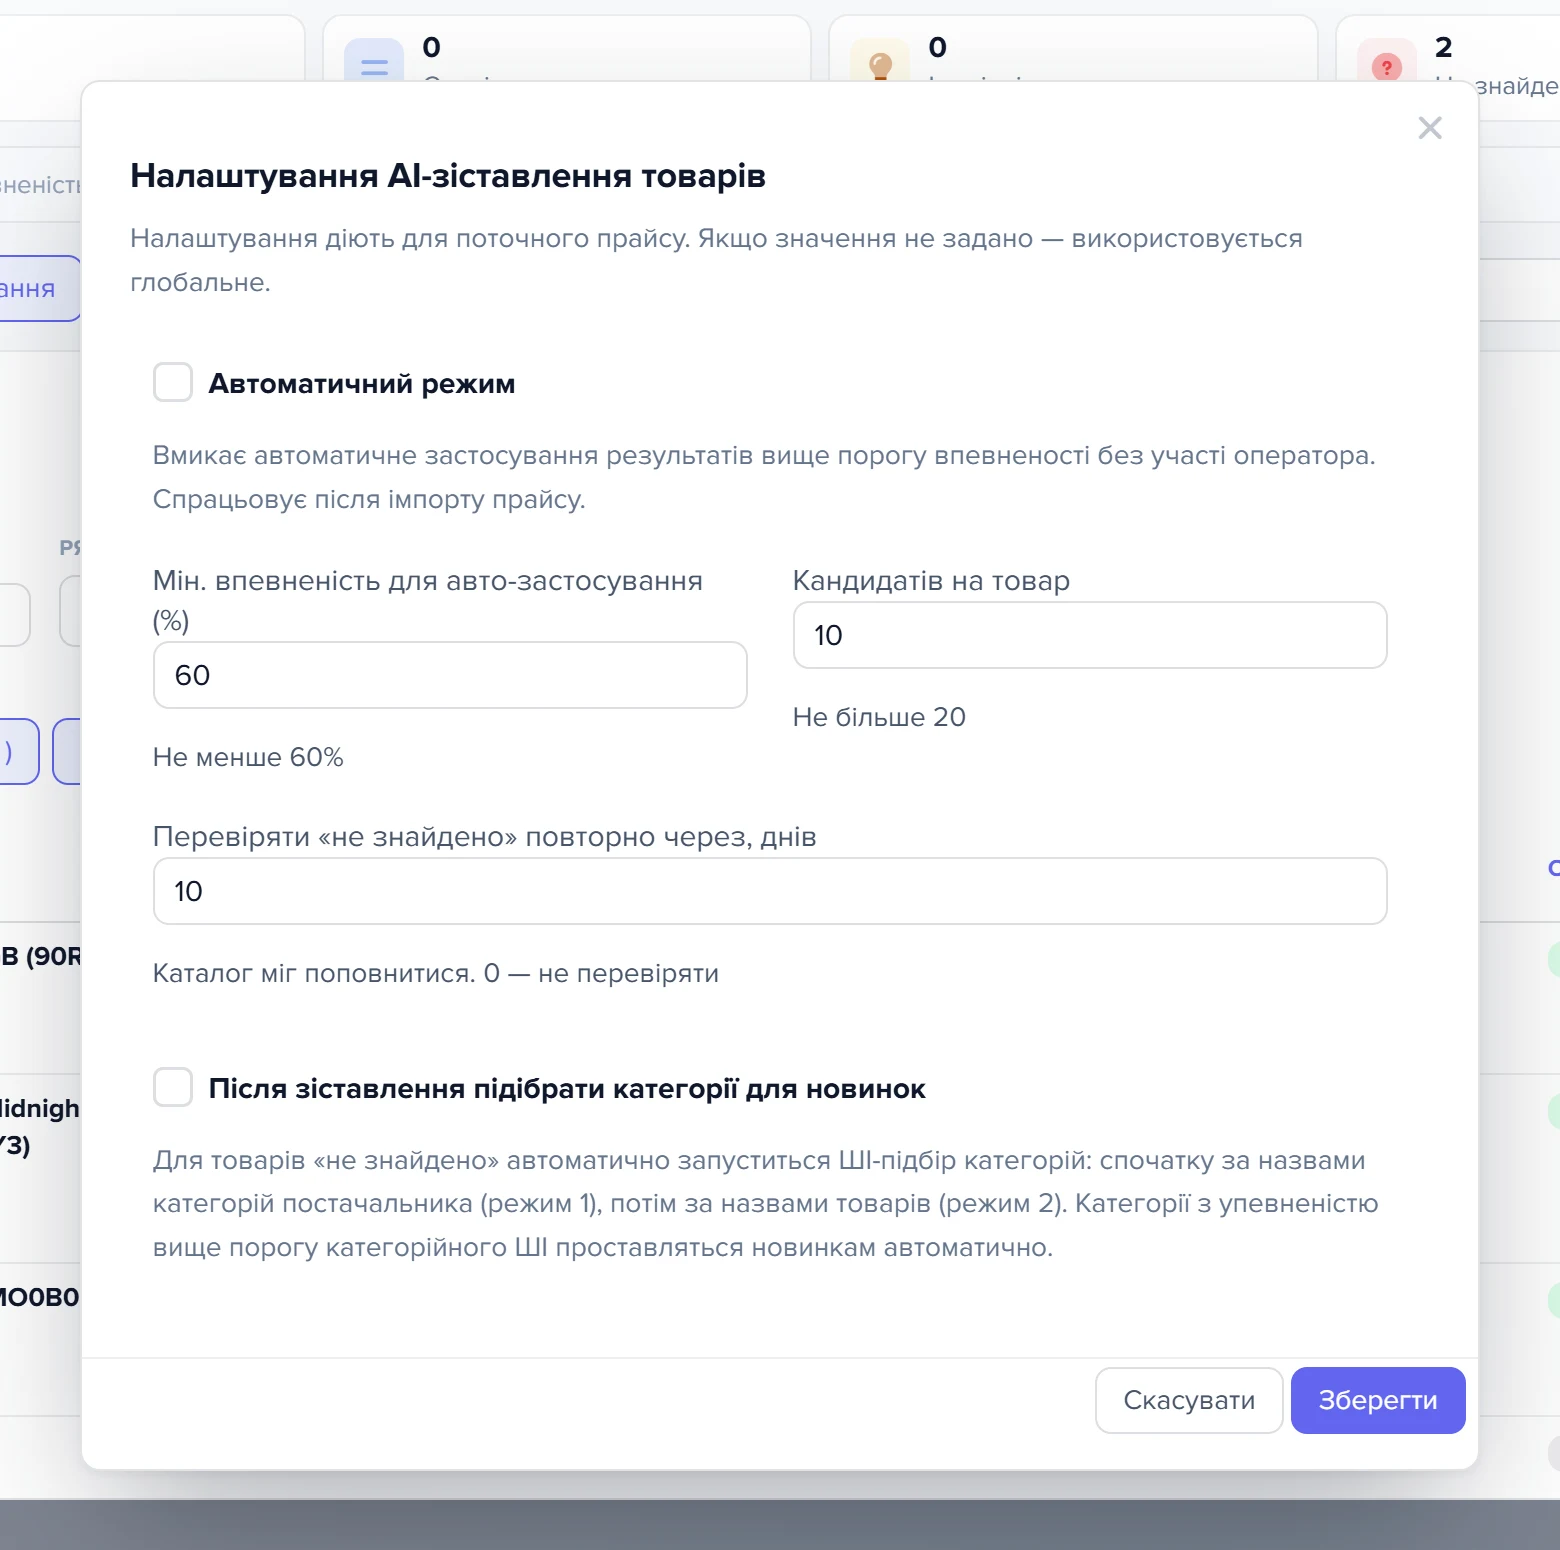1560x1550 pixels.
Task: Click the Автоматичний режим label
Action: coord(362,384)
